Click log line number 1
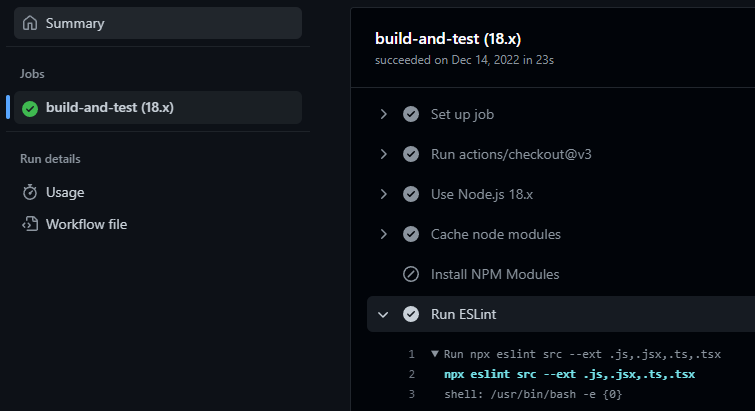 [412, 354]
